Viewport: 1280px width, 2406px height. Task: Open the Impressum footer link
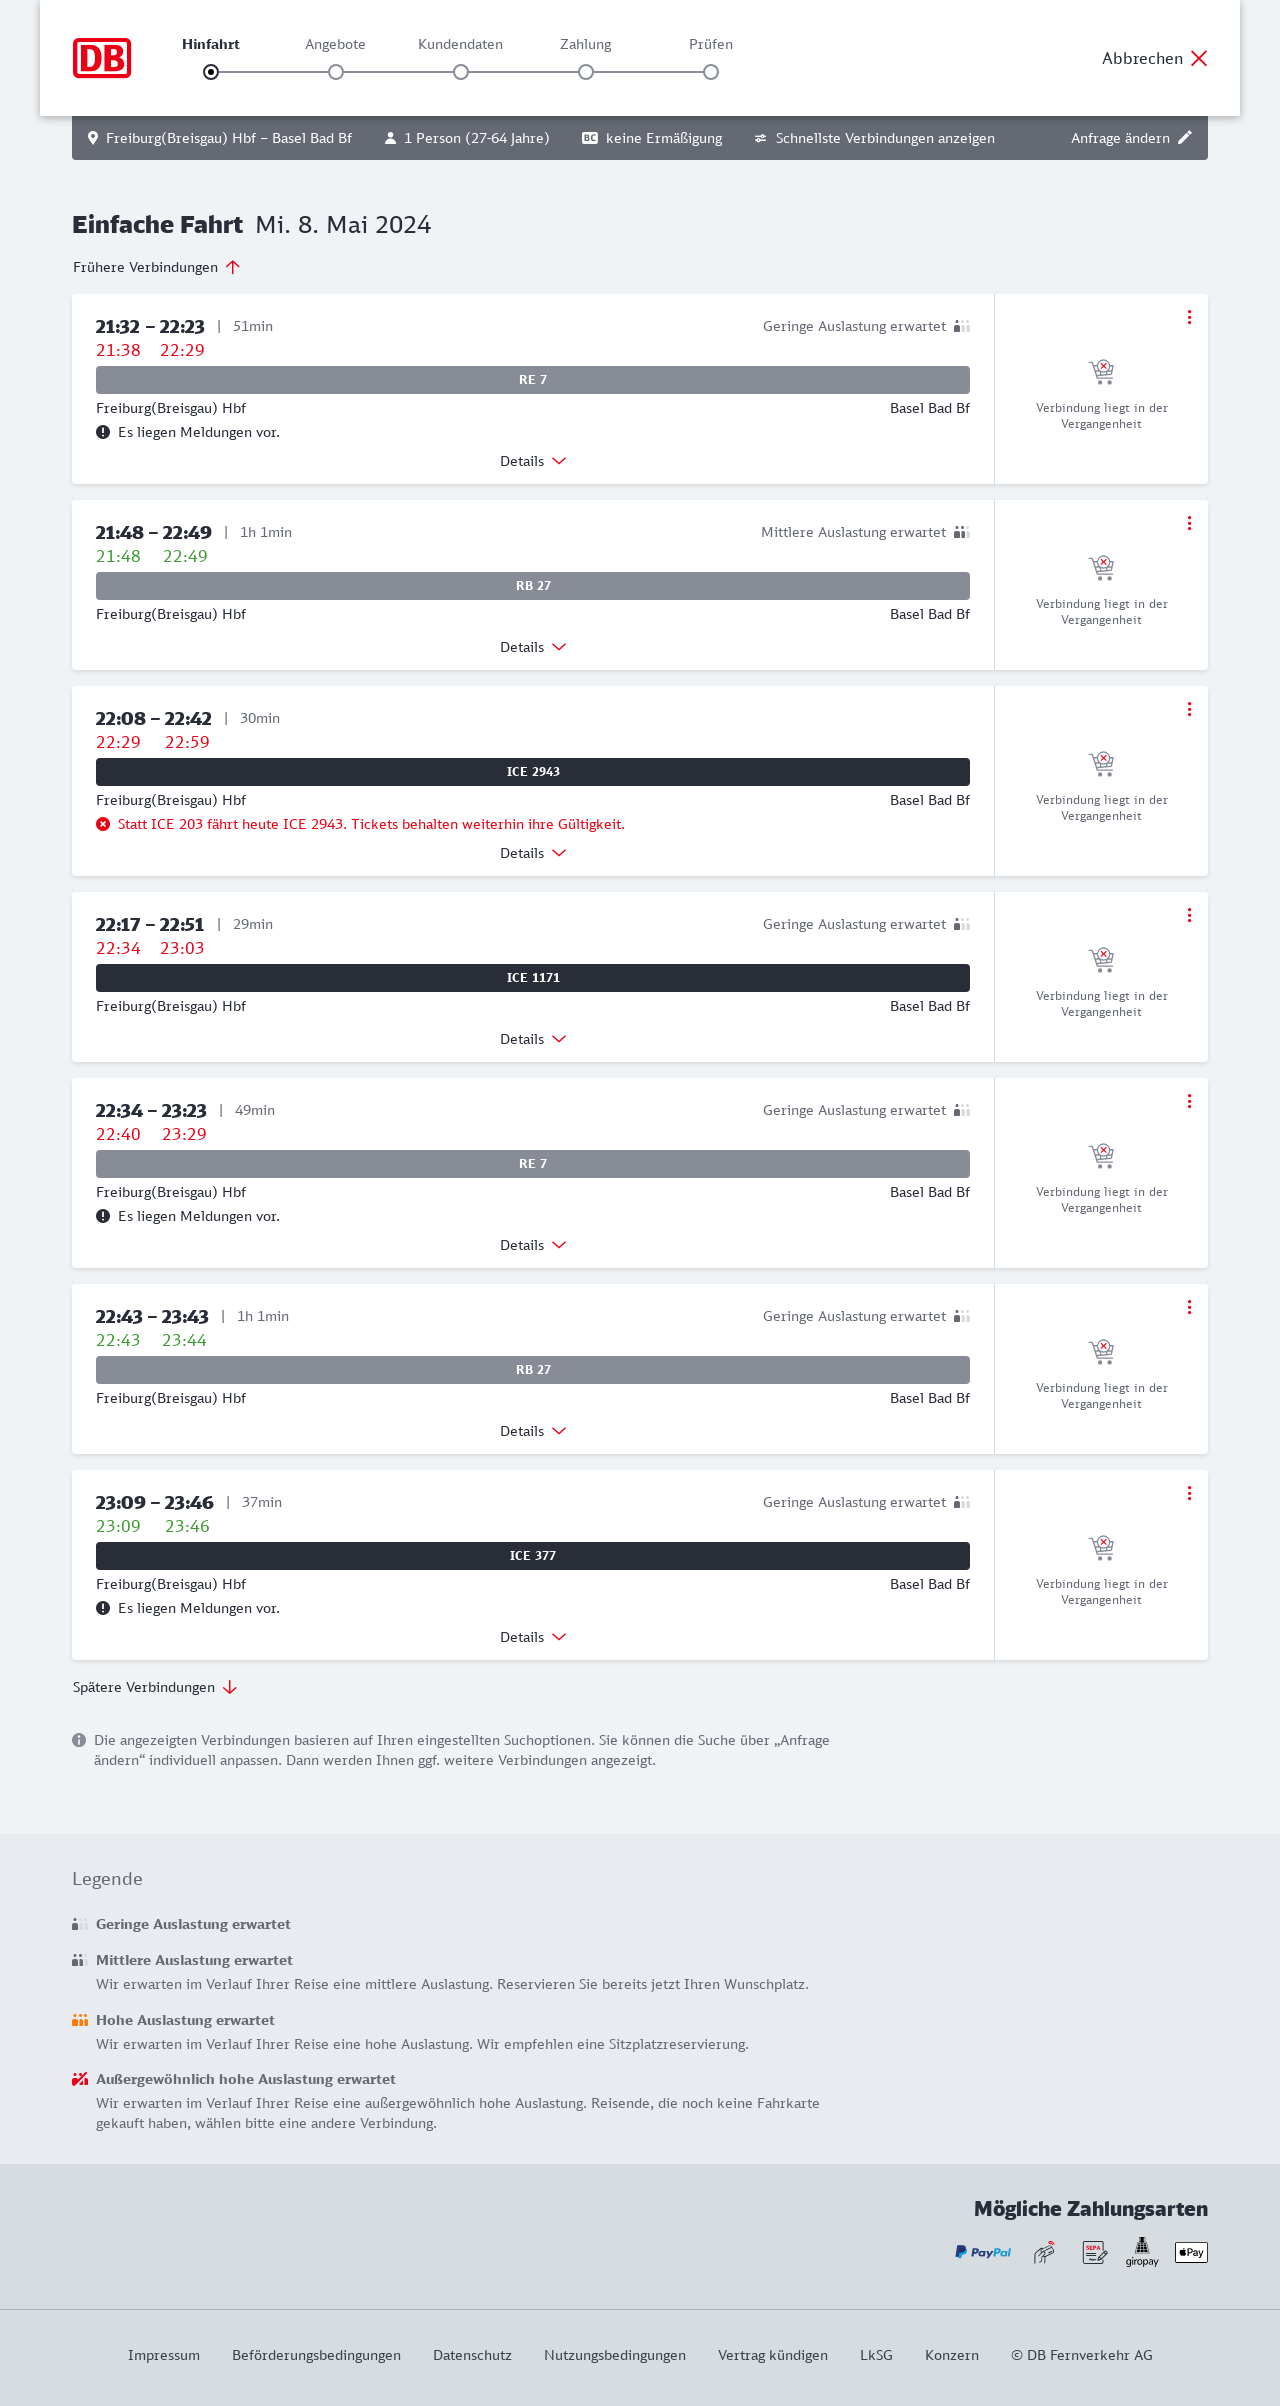click(x=164, y=2355)
